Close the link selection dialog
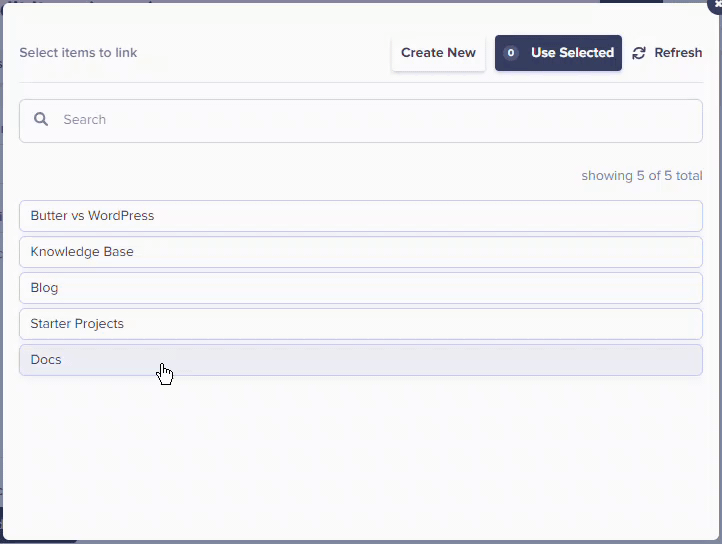Viewport: 722px width, 544px height. pyautogui.click(x=716, y=5)
